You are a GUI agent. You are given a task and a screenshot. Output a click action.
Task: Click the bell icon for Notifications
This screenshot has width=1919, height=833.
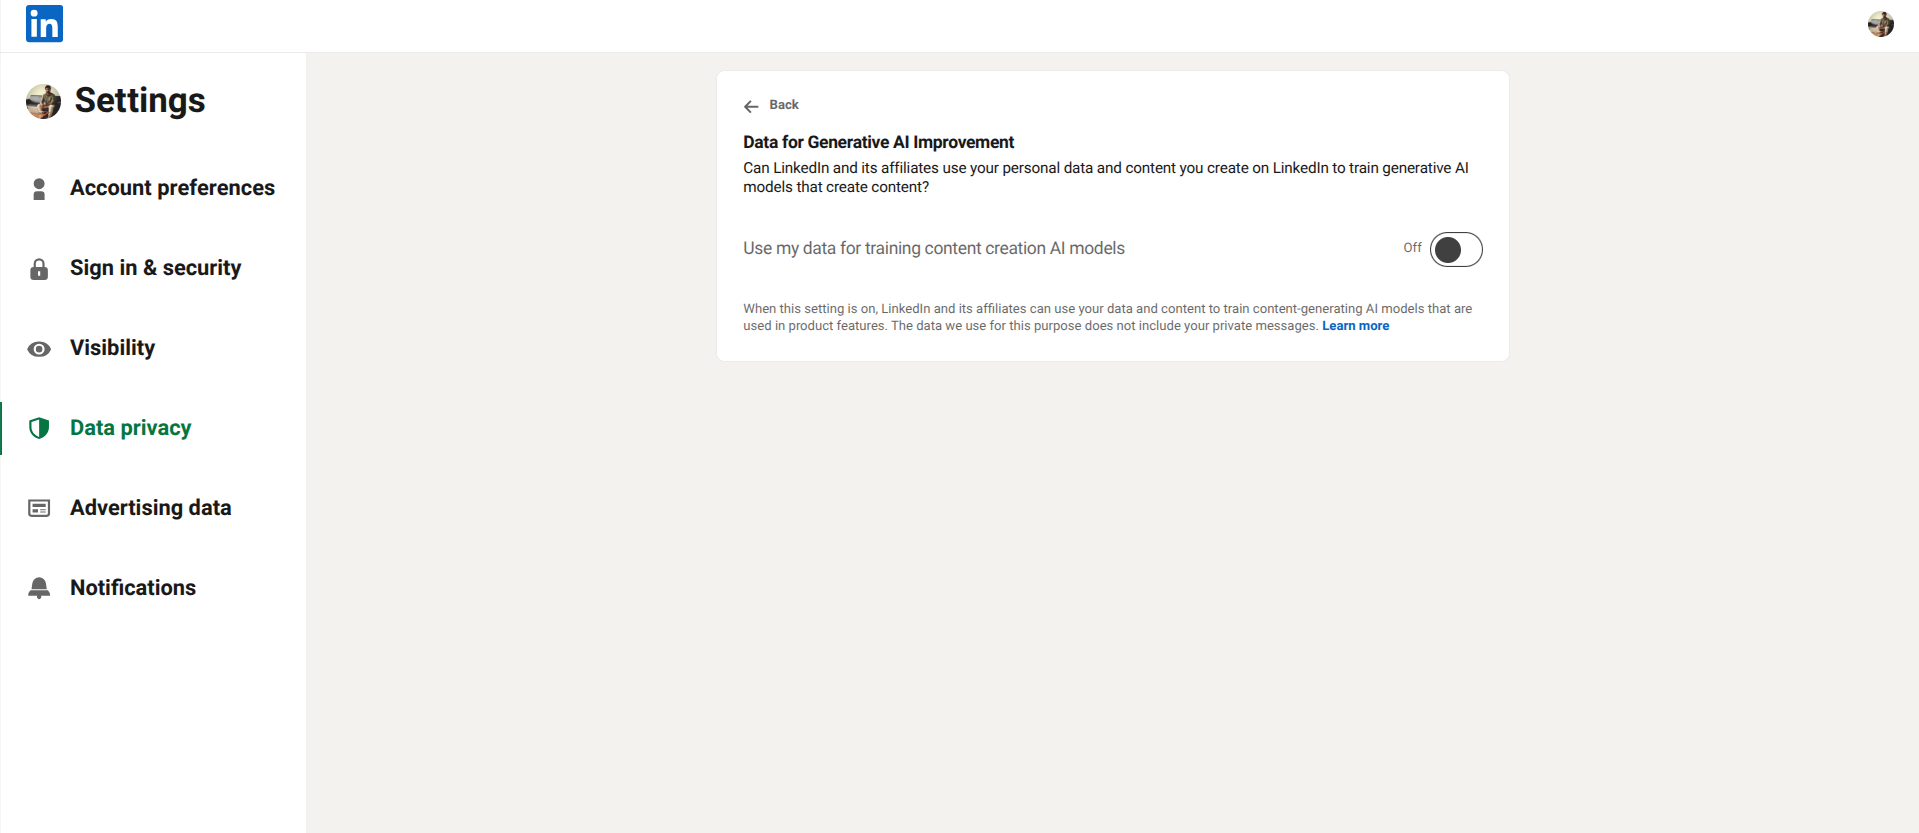[39, 588]
